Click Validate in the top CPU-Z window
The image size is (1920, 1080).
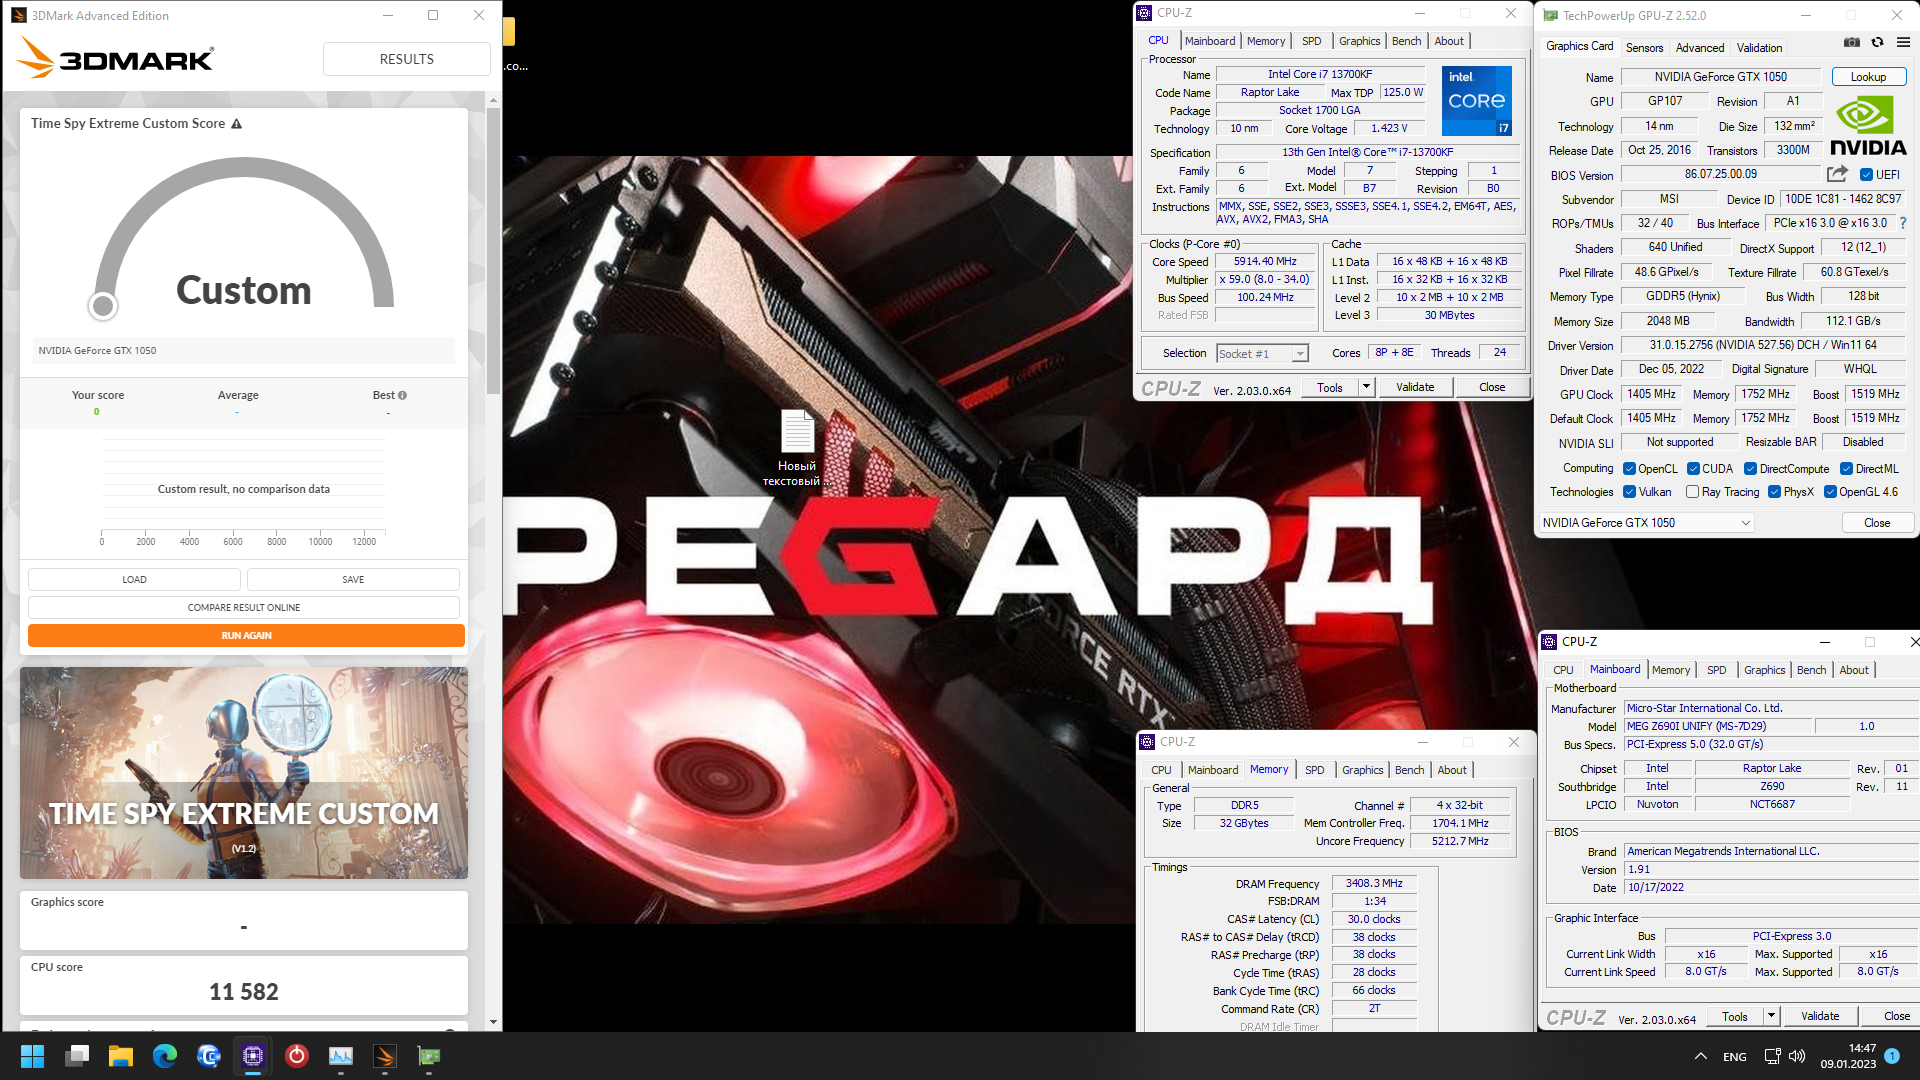(1415, 387)
